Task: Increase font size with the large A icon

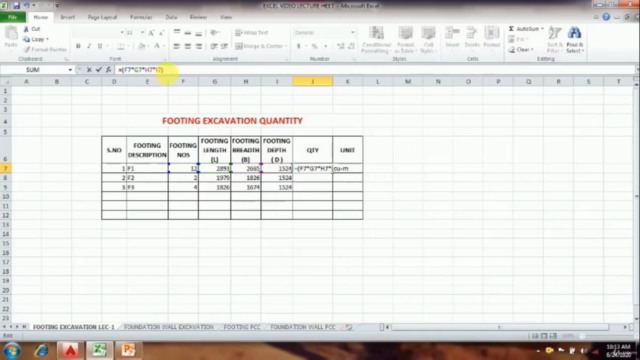Action: tap(151, 33)
